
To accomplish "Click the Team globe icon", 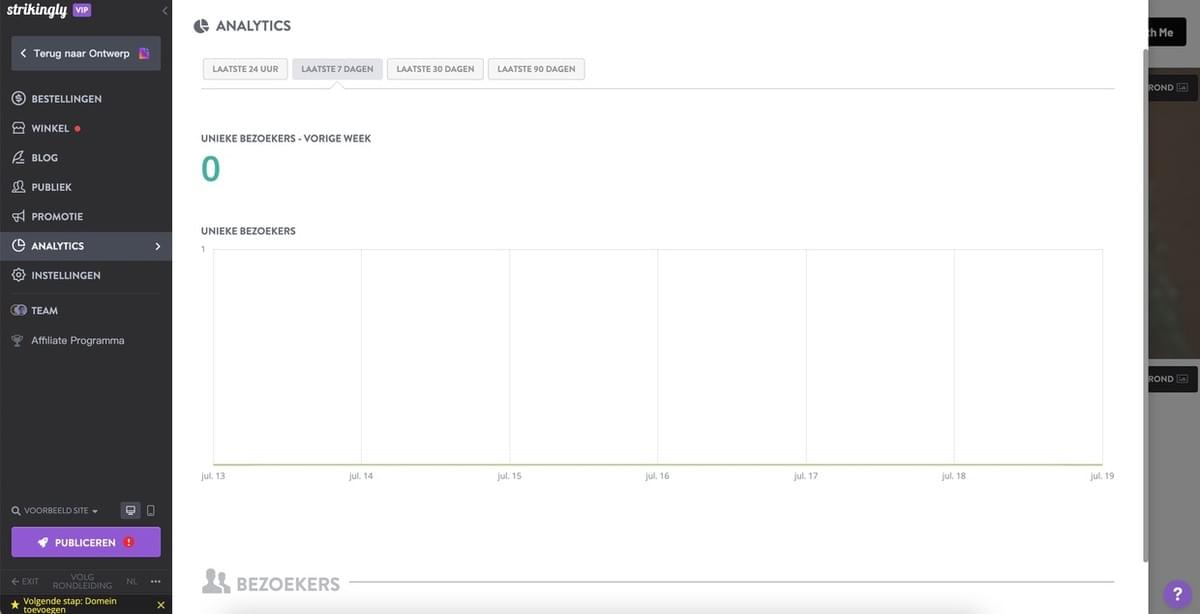I will 19,310.
